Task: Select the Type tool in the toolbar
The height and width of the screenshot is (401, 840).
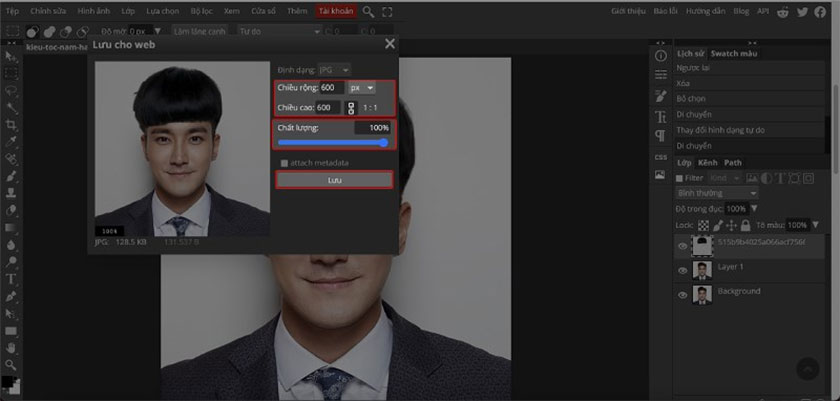Action: tap(11, 279)
